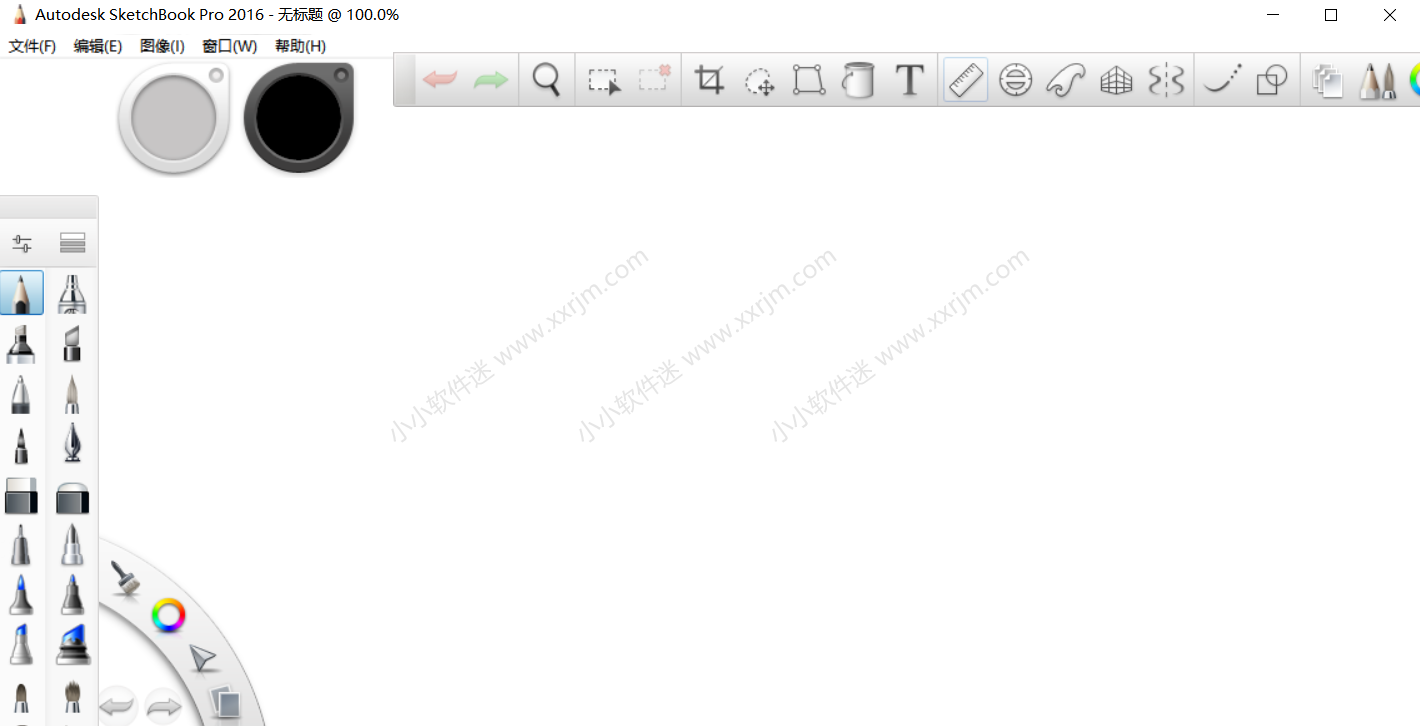Add text with the T tool
This screenshot has width=1420, height=726.
[909, 80]
